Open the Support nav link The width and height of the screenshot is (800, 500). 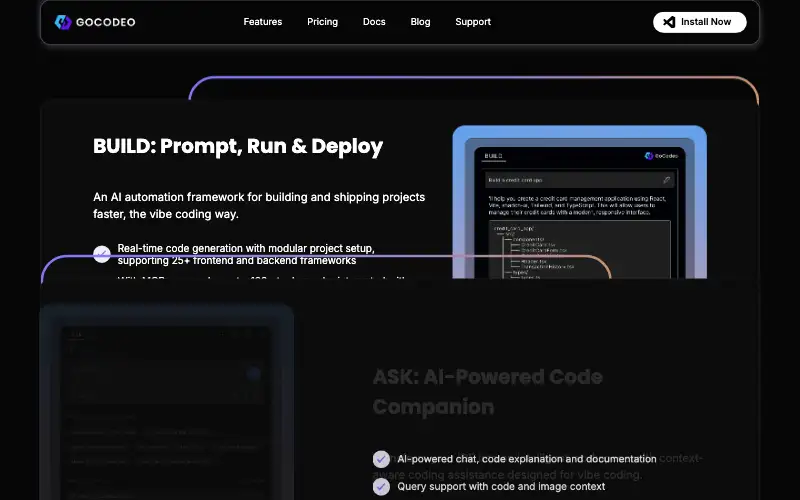(473, 22)
